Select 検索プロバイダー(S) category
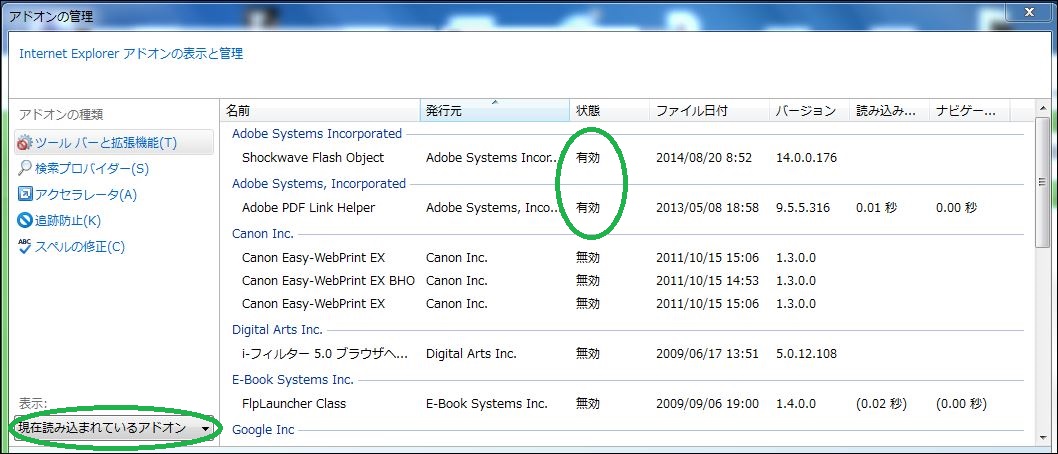Screen dimensions: 1058x454 (92, 169)
